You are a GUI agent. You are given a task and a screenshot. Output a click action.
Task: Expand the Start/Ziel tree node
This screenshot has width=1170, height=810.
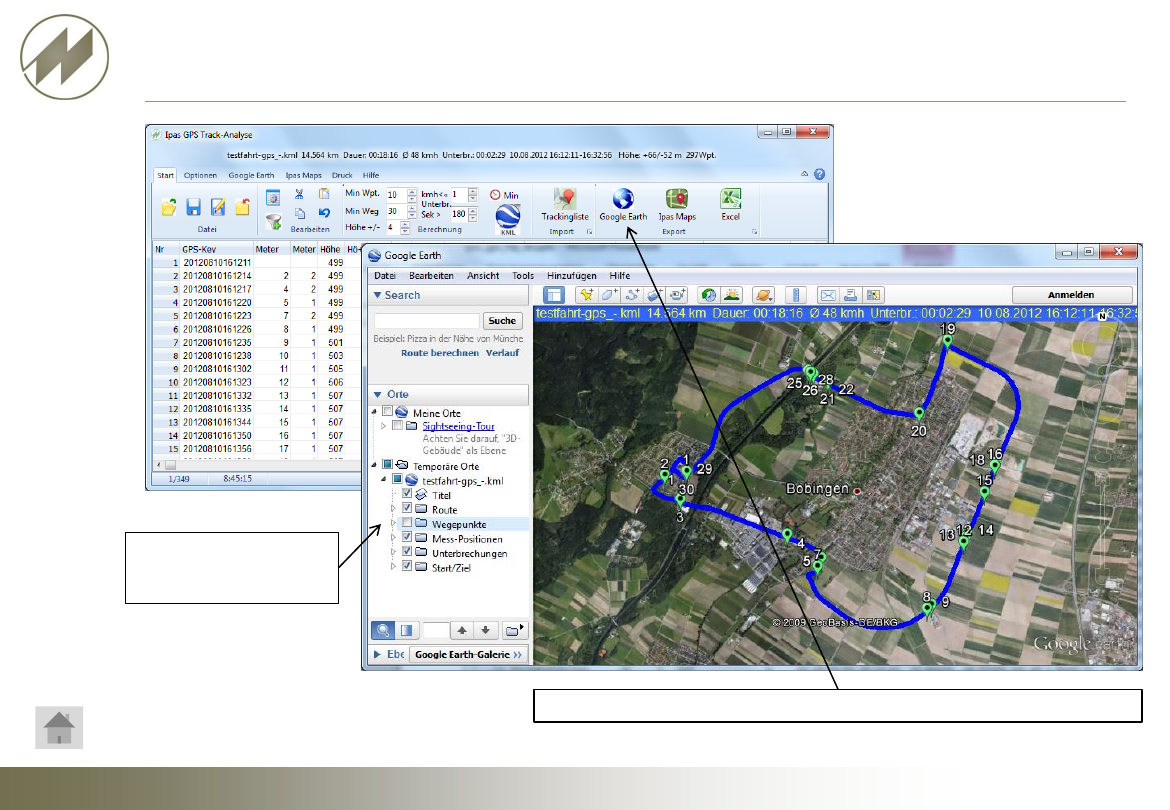click(393, 567)
